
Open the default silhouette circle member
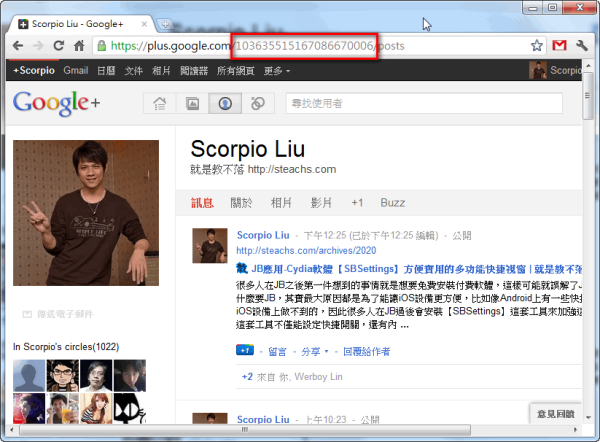coord(29,375)
